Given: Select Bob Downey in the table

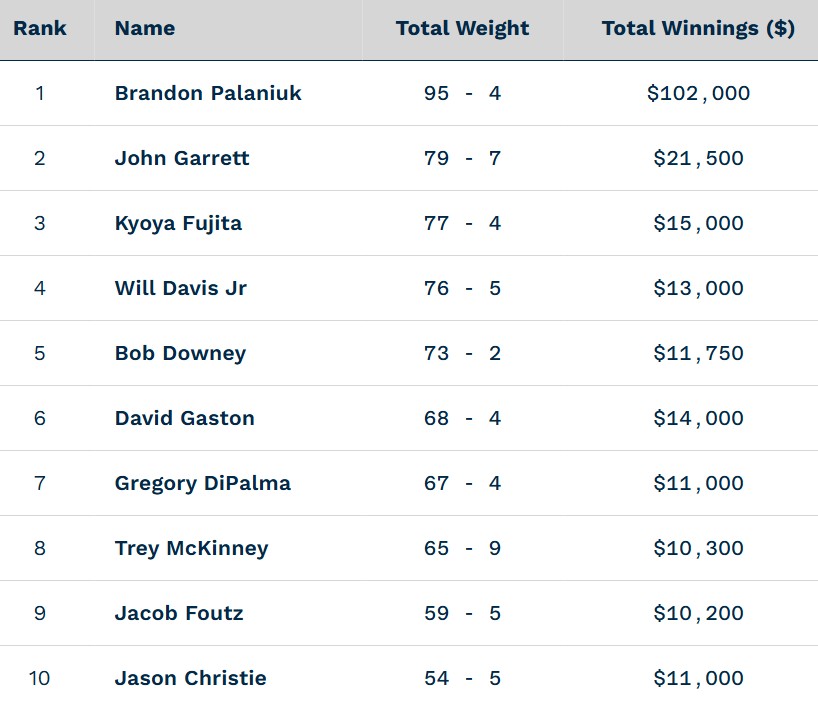Looking at the screenshot, I should click(x=180, y=353).
